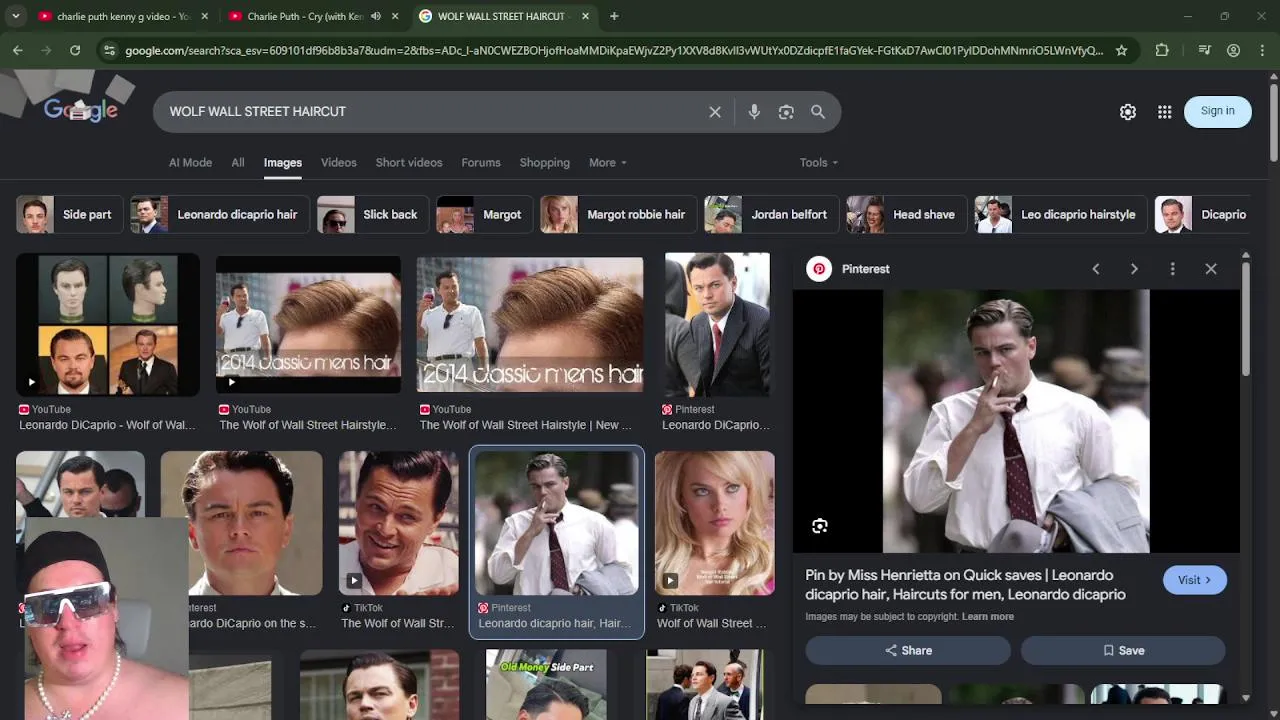Click the browser address bar URL
The width and height of the screenshot is (1280, 720).
coord(612,50)
